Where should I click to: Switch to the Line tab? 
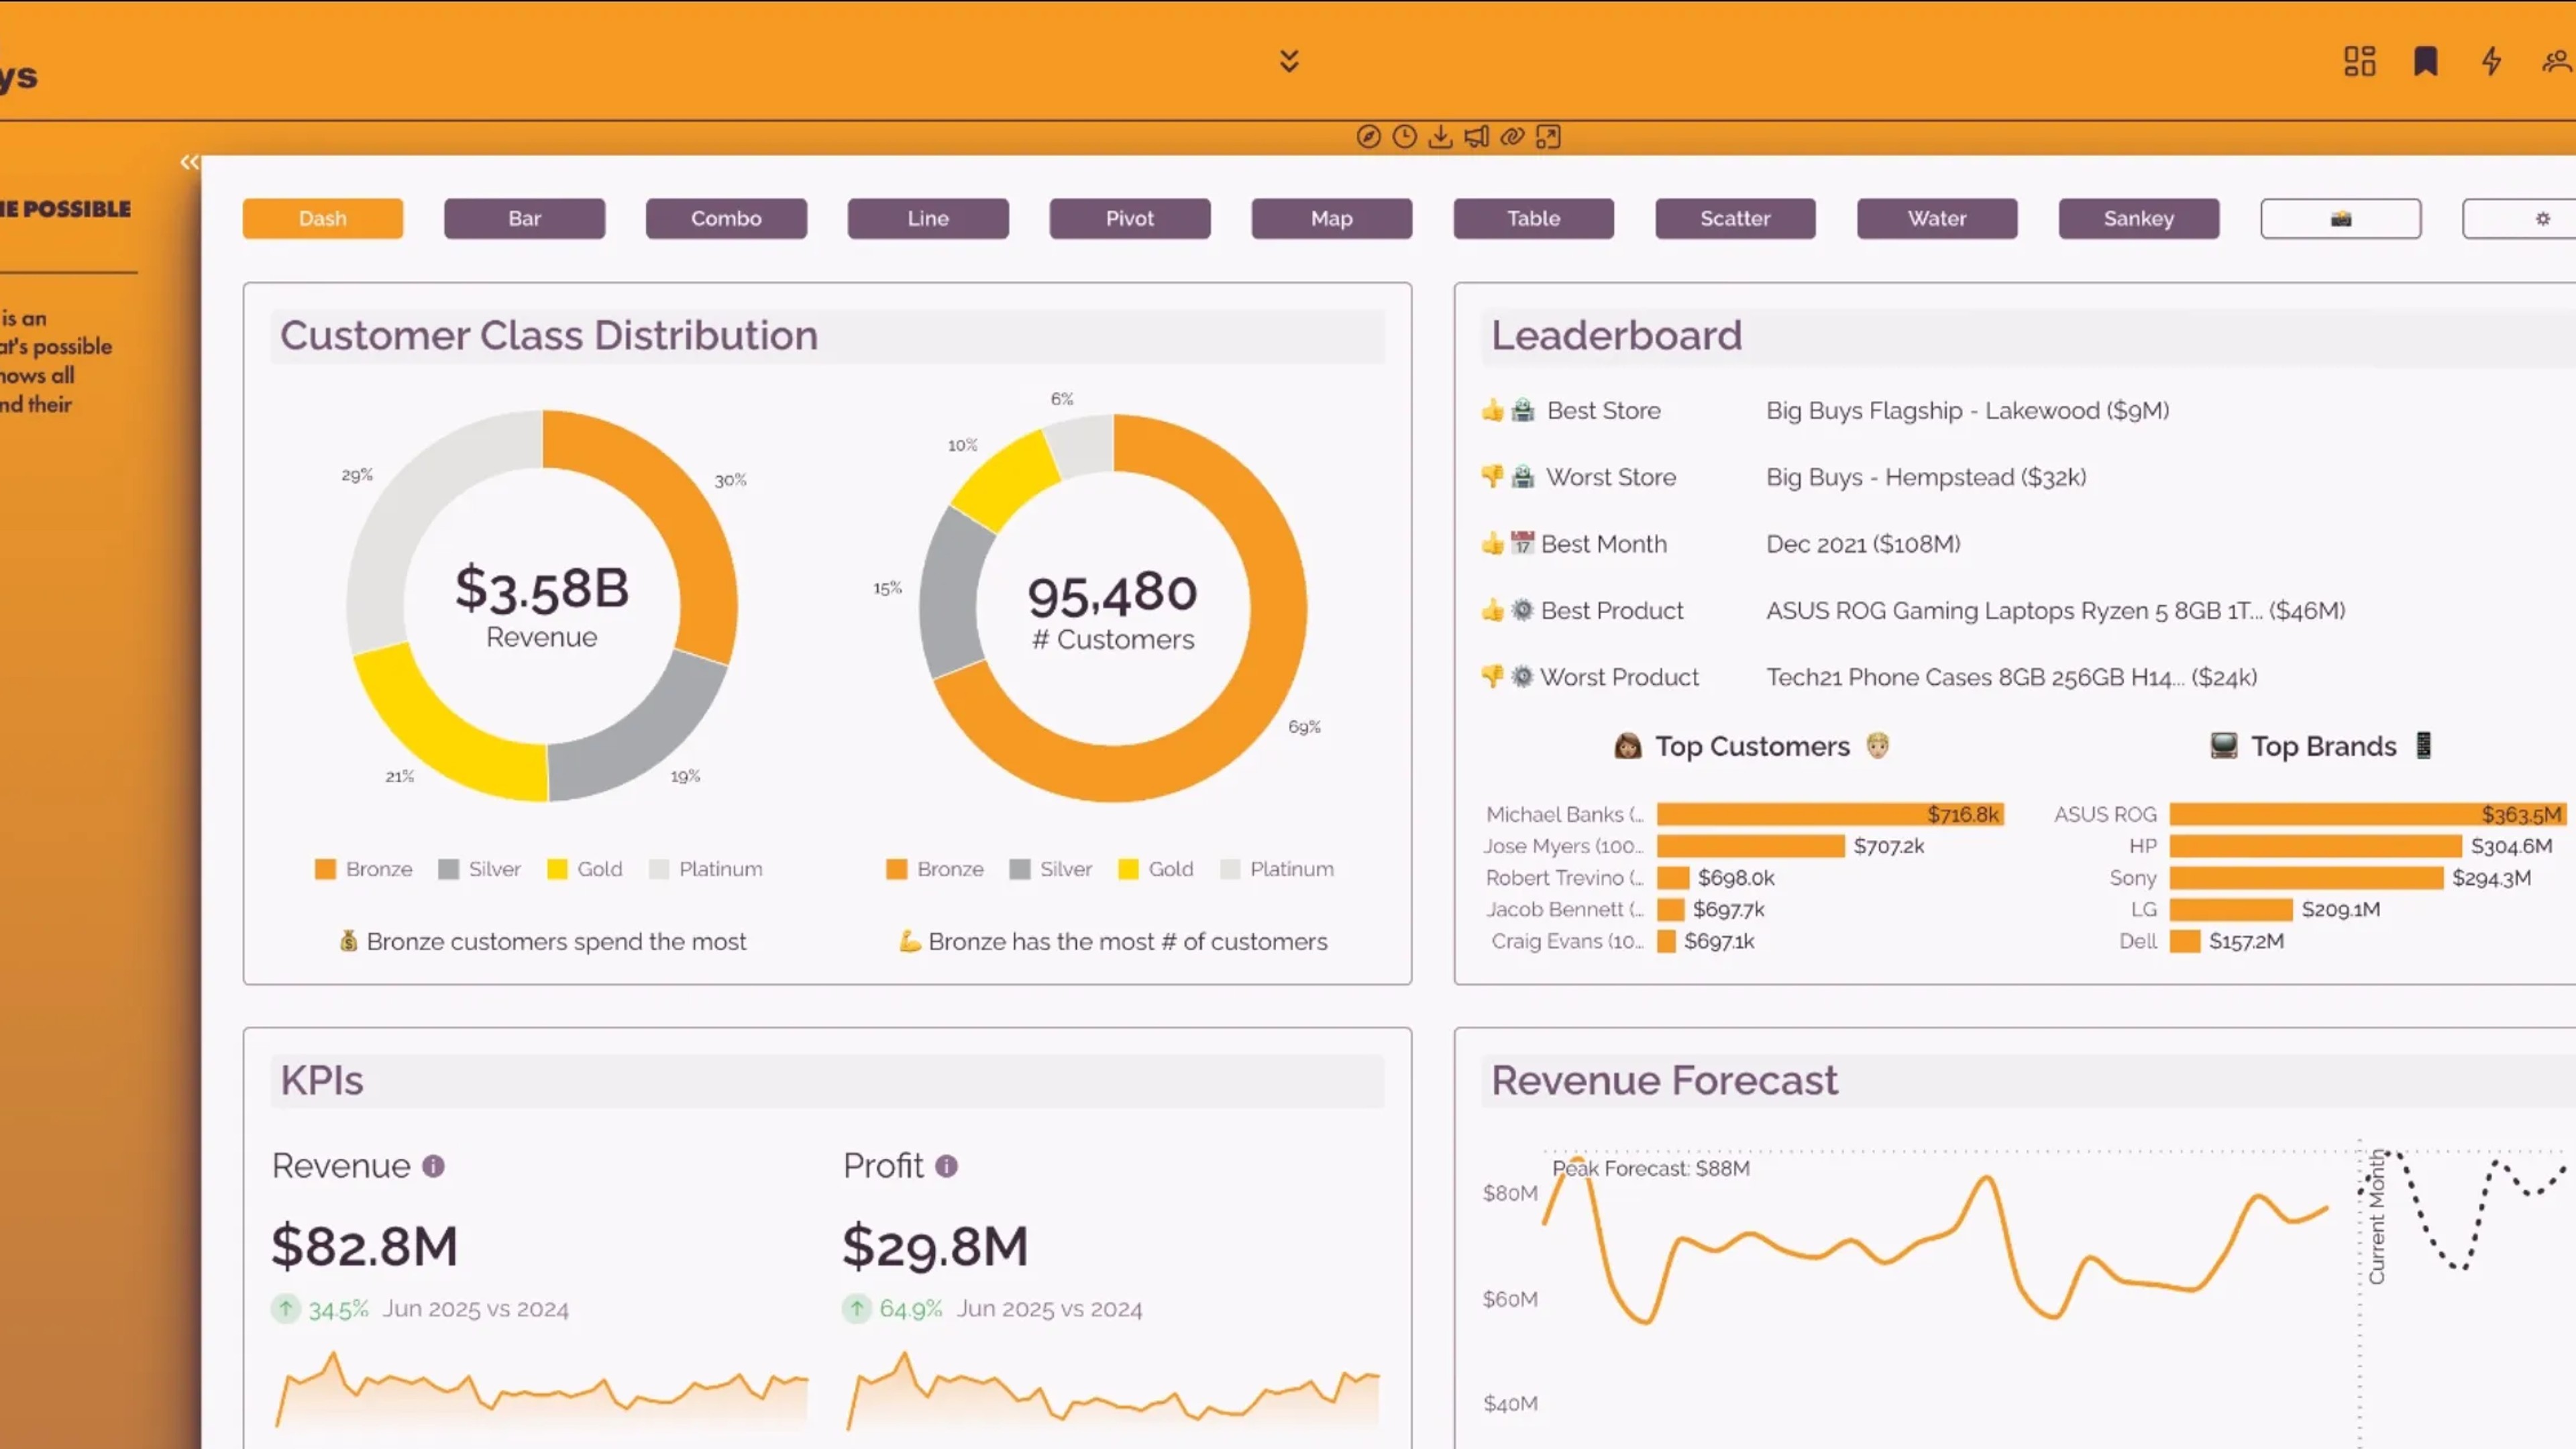pos(928,218)
